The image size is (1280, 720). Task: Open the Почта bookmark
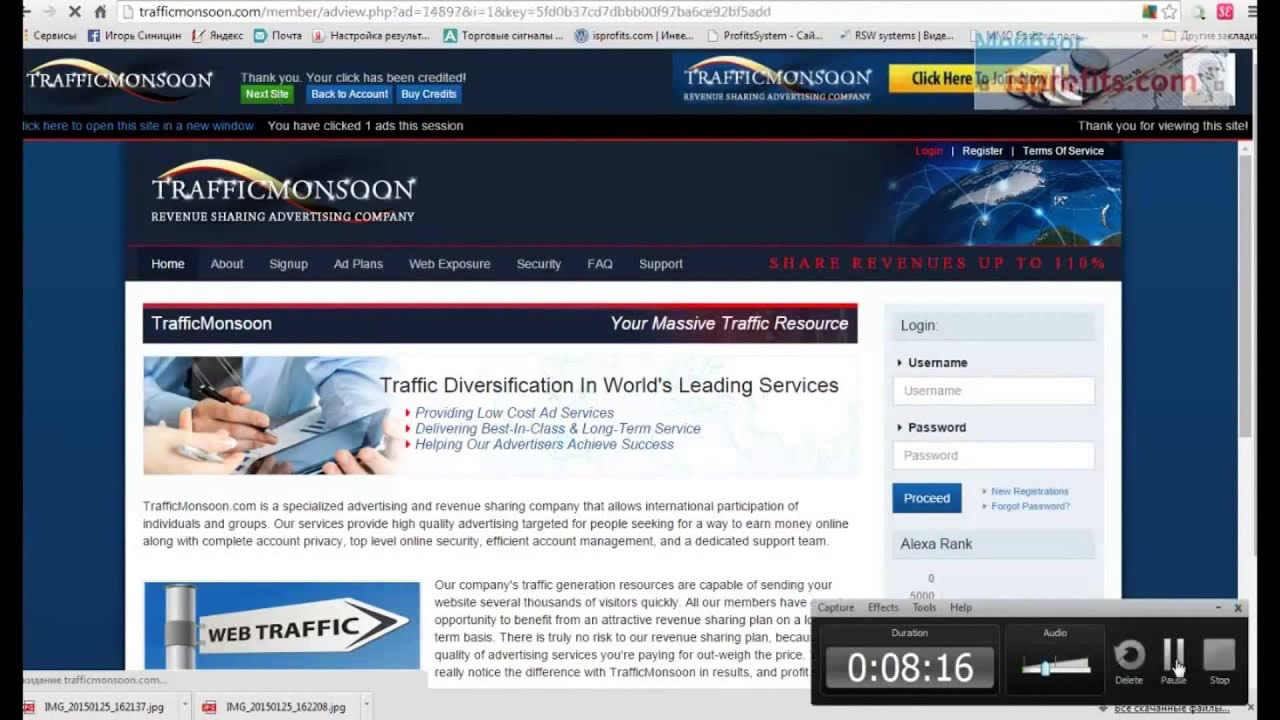[278, 35]
